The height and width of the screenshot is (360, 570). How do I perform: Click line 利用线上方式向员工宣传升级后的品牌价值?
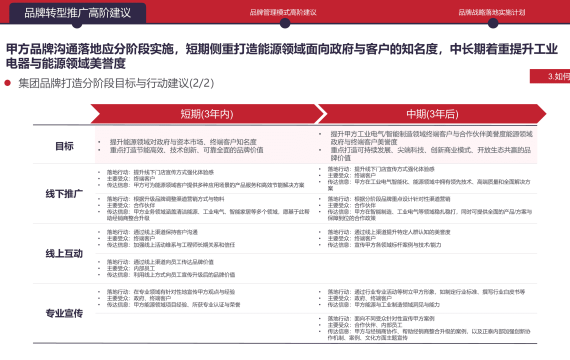point(171,275)
